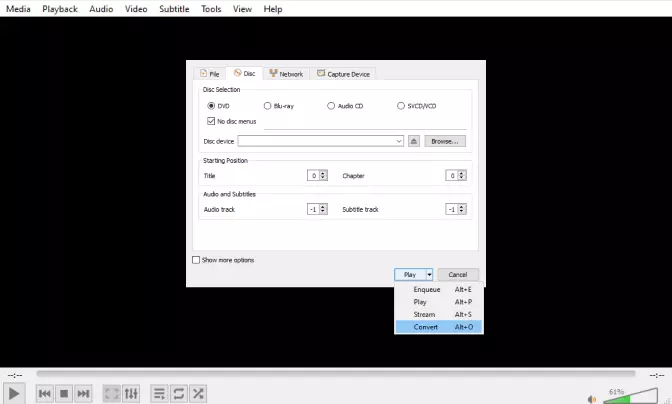Mute audio with speaker icon
This screenshot has height=404, width=672.
pos(592,399)
